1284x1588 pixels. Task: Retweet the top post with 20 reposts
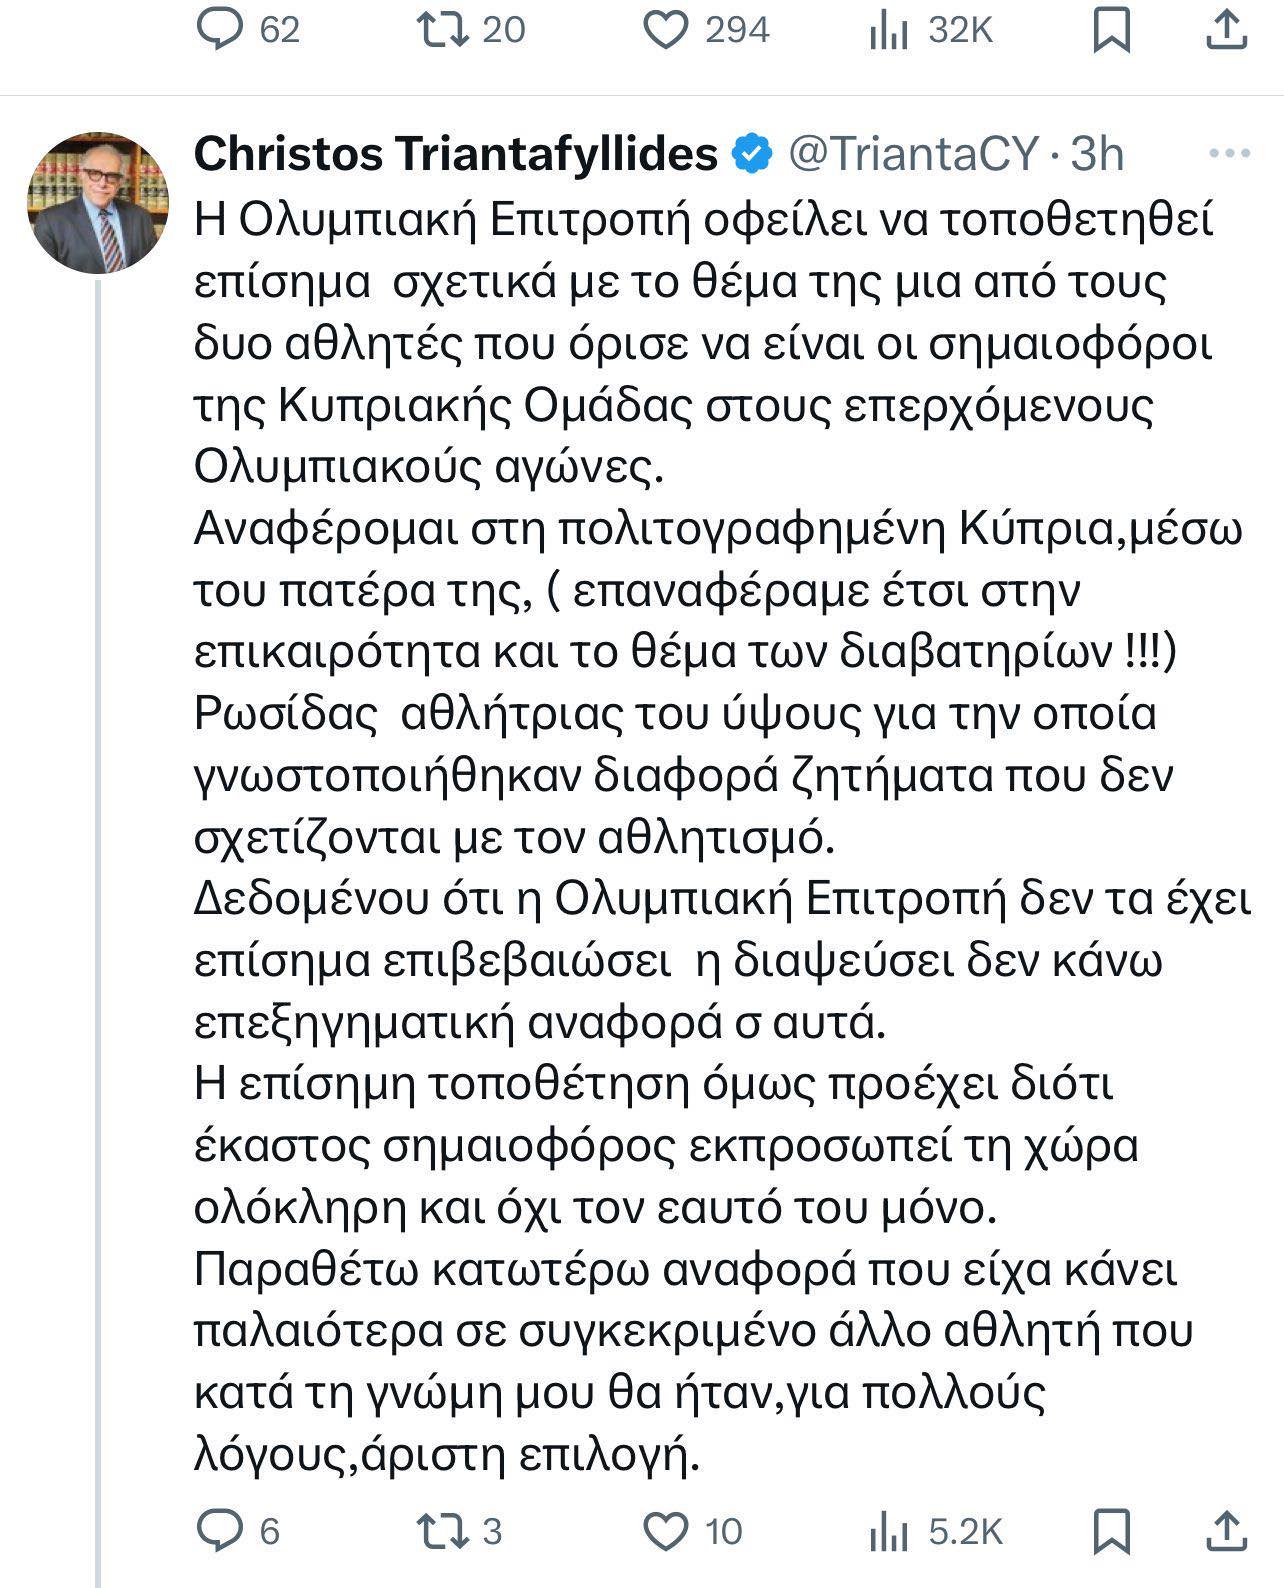pyautogui.click(x=443, y=29)
